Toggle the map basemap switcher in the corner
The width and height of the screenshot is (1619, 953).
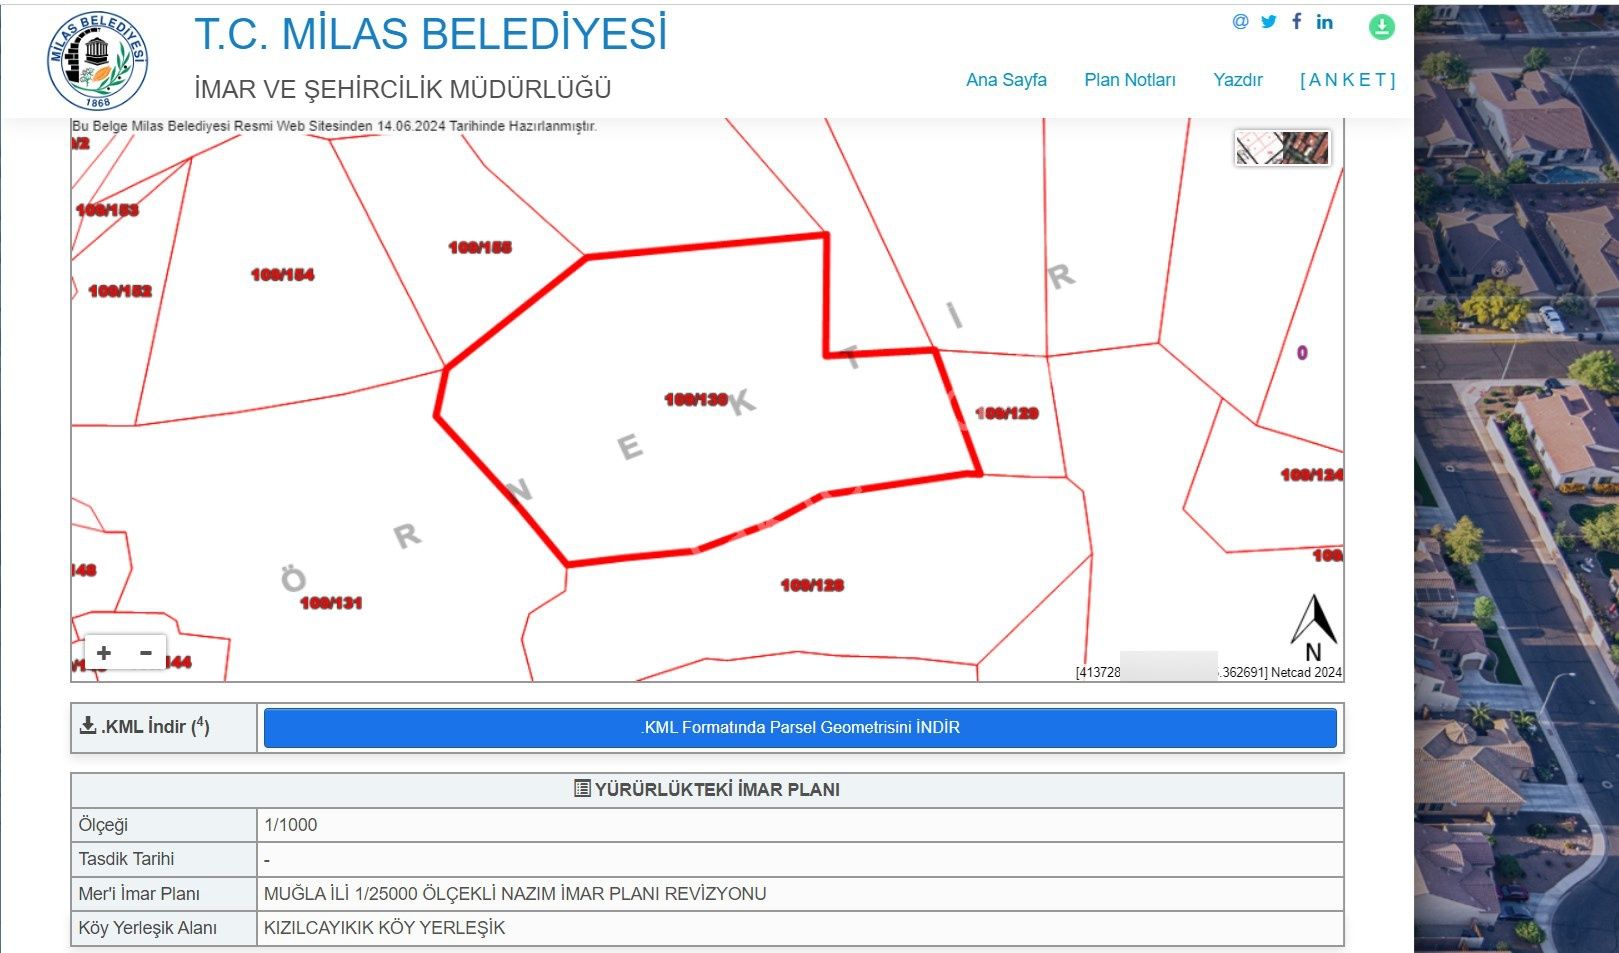1281,148
